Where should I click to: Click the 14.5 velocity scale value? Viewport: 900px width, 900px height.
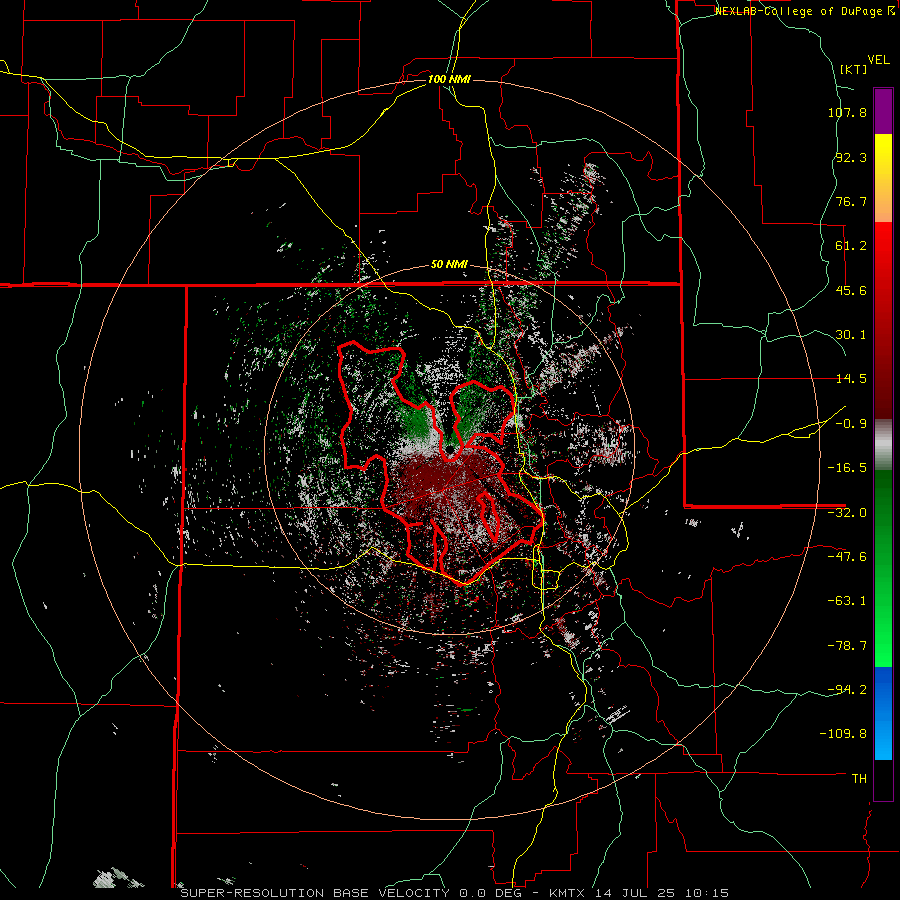click(851, 379)
